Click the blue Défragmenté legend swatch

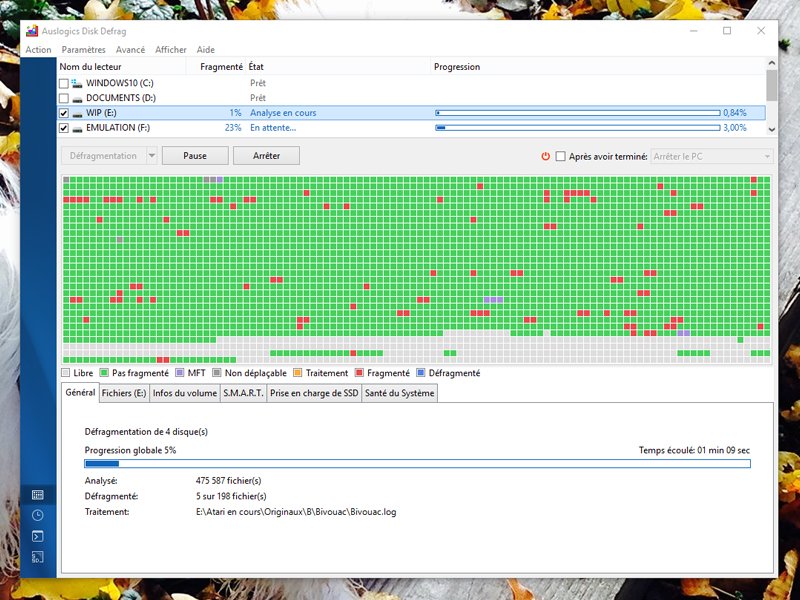point(421,373)
